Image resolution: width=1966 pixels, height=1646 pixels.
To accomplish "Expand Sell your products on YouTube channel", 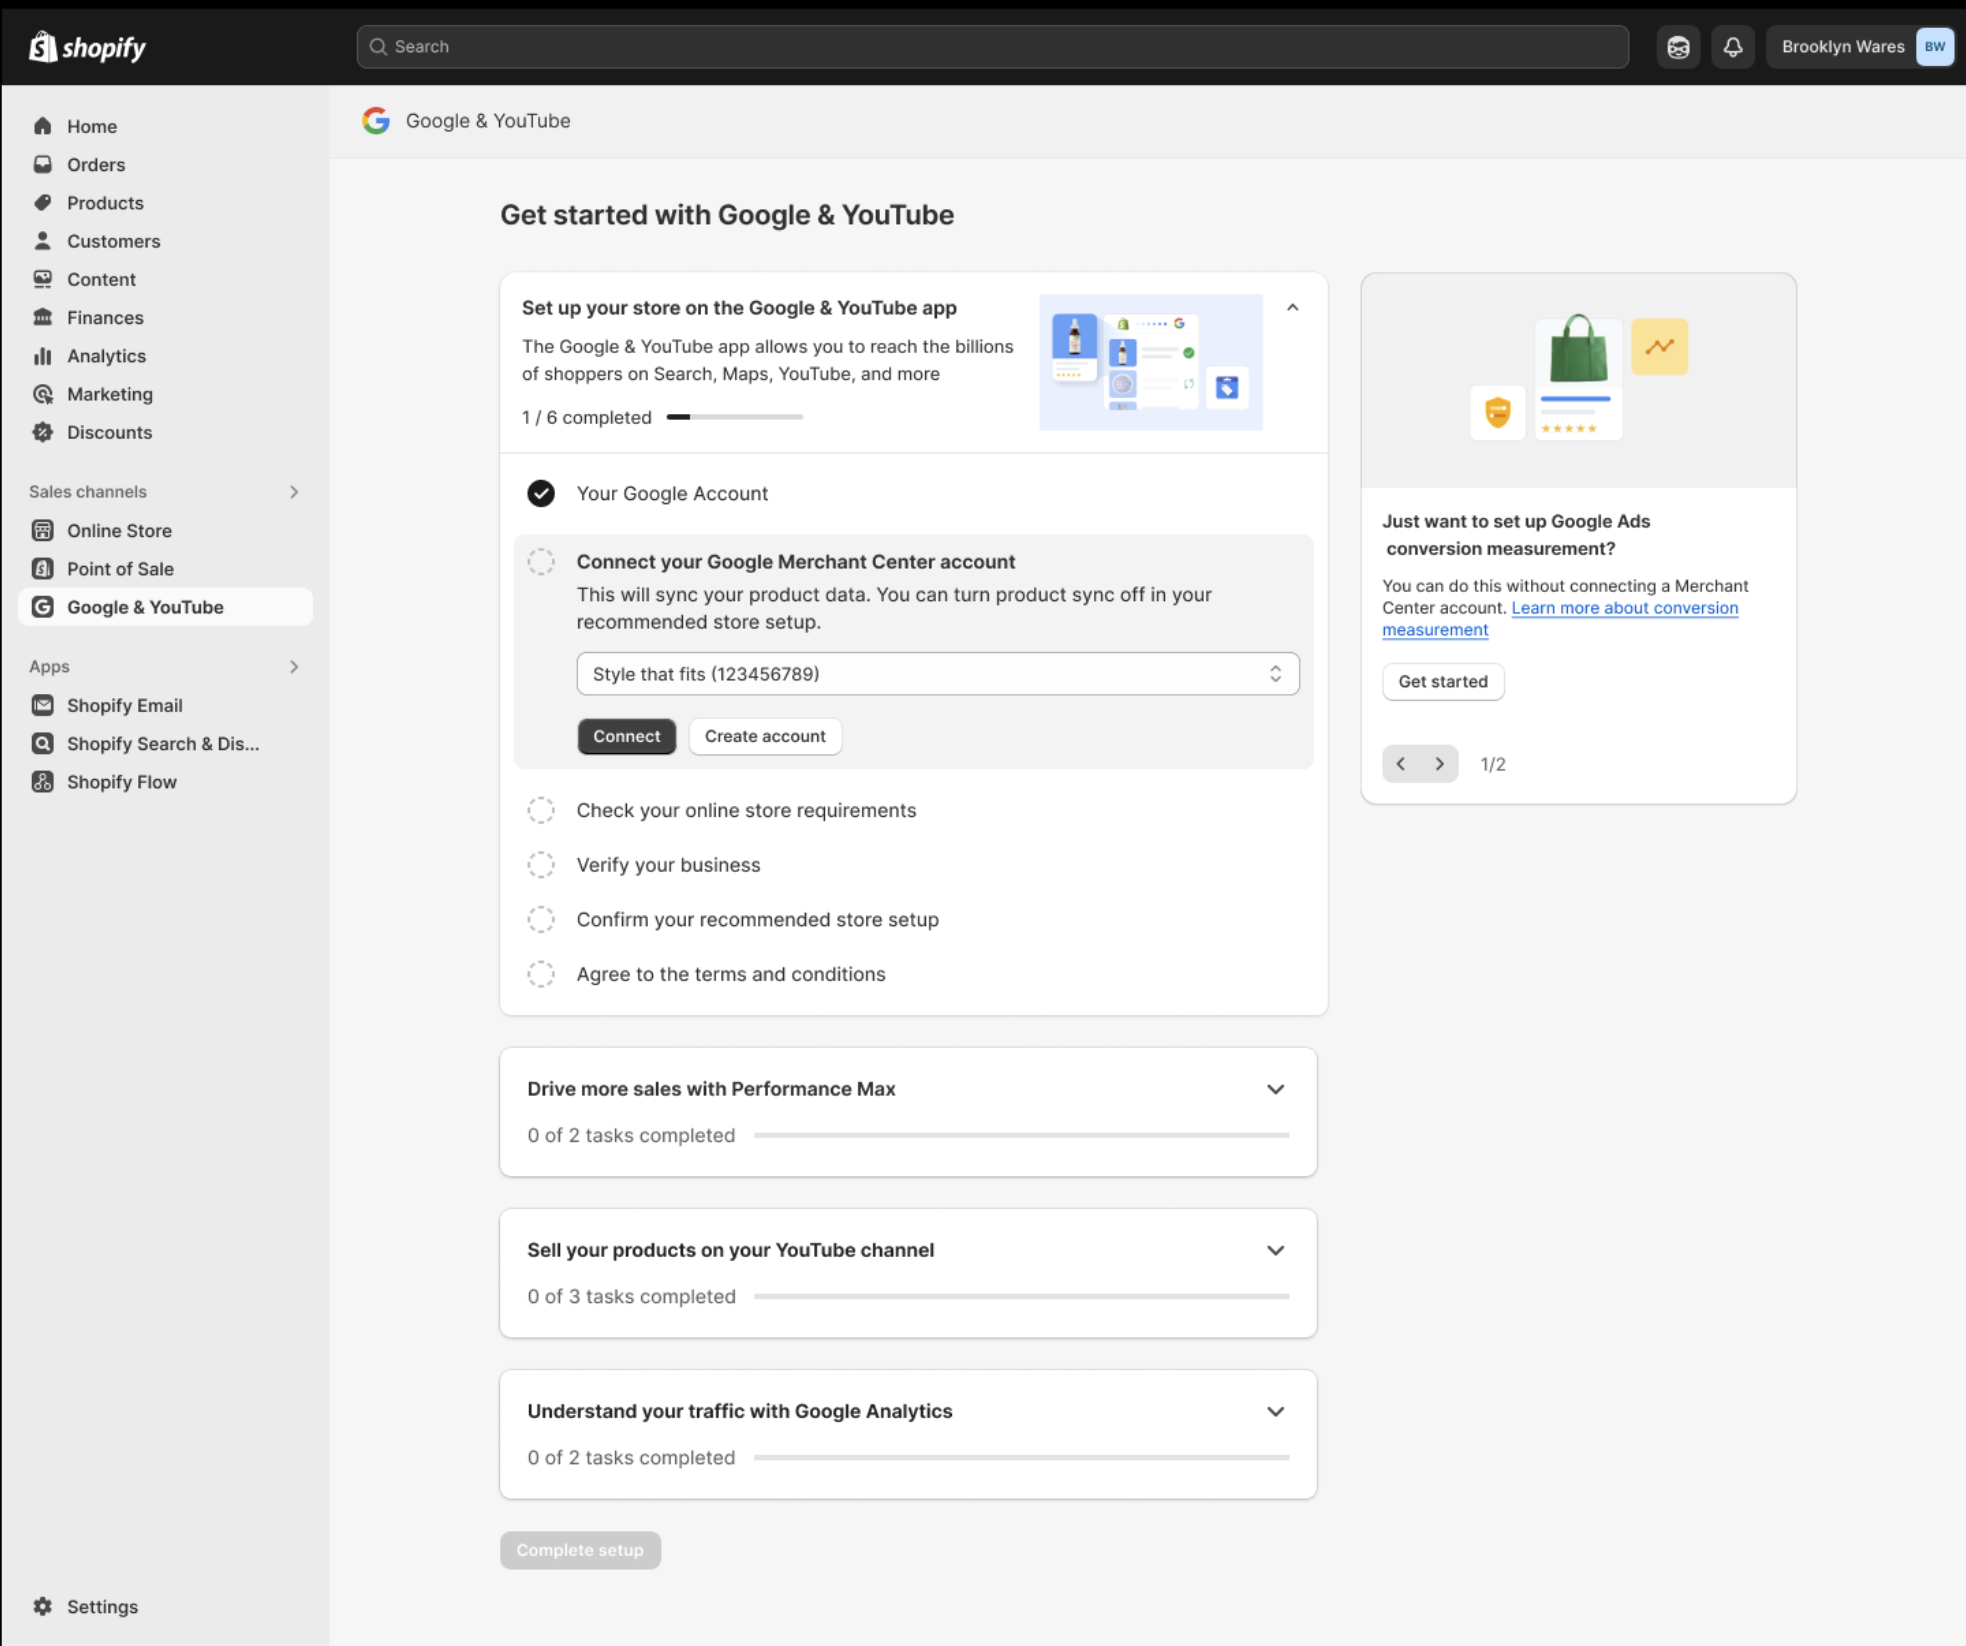I will 1275,1250.
